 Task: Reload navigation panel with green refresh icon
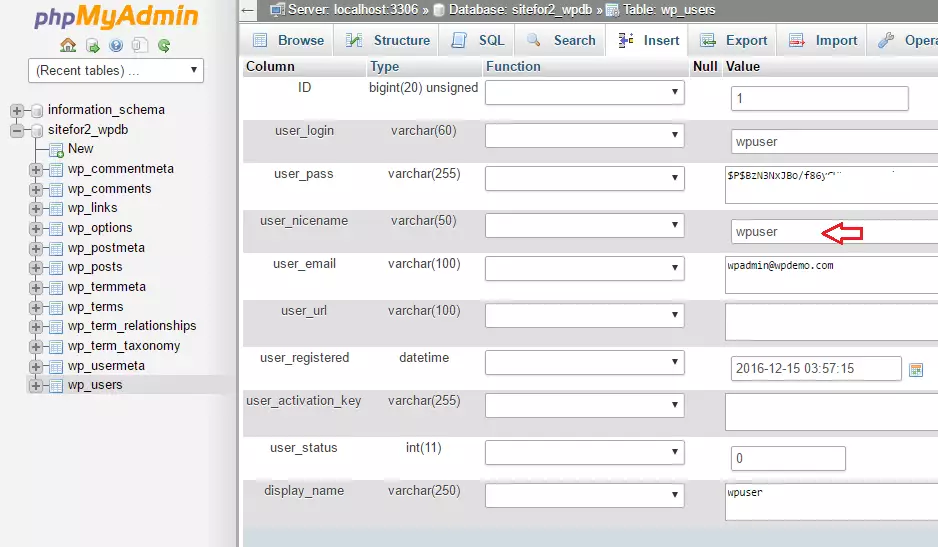[x=164, y=45]
